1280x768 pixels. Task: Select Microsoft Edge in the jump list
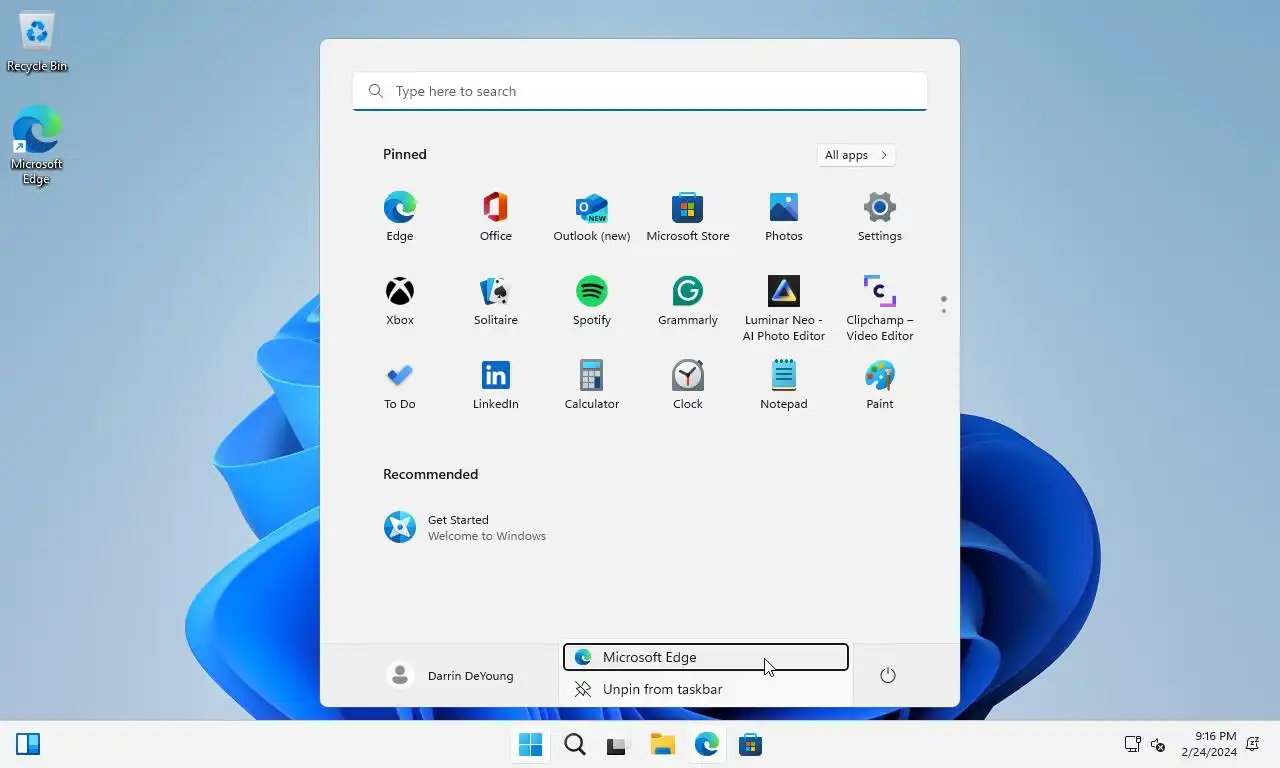tap(706, 657)
